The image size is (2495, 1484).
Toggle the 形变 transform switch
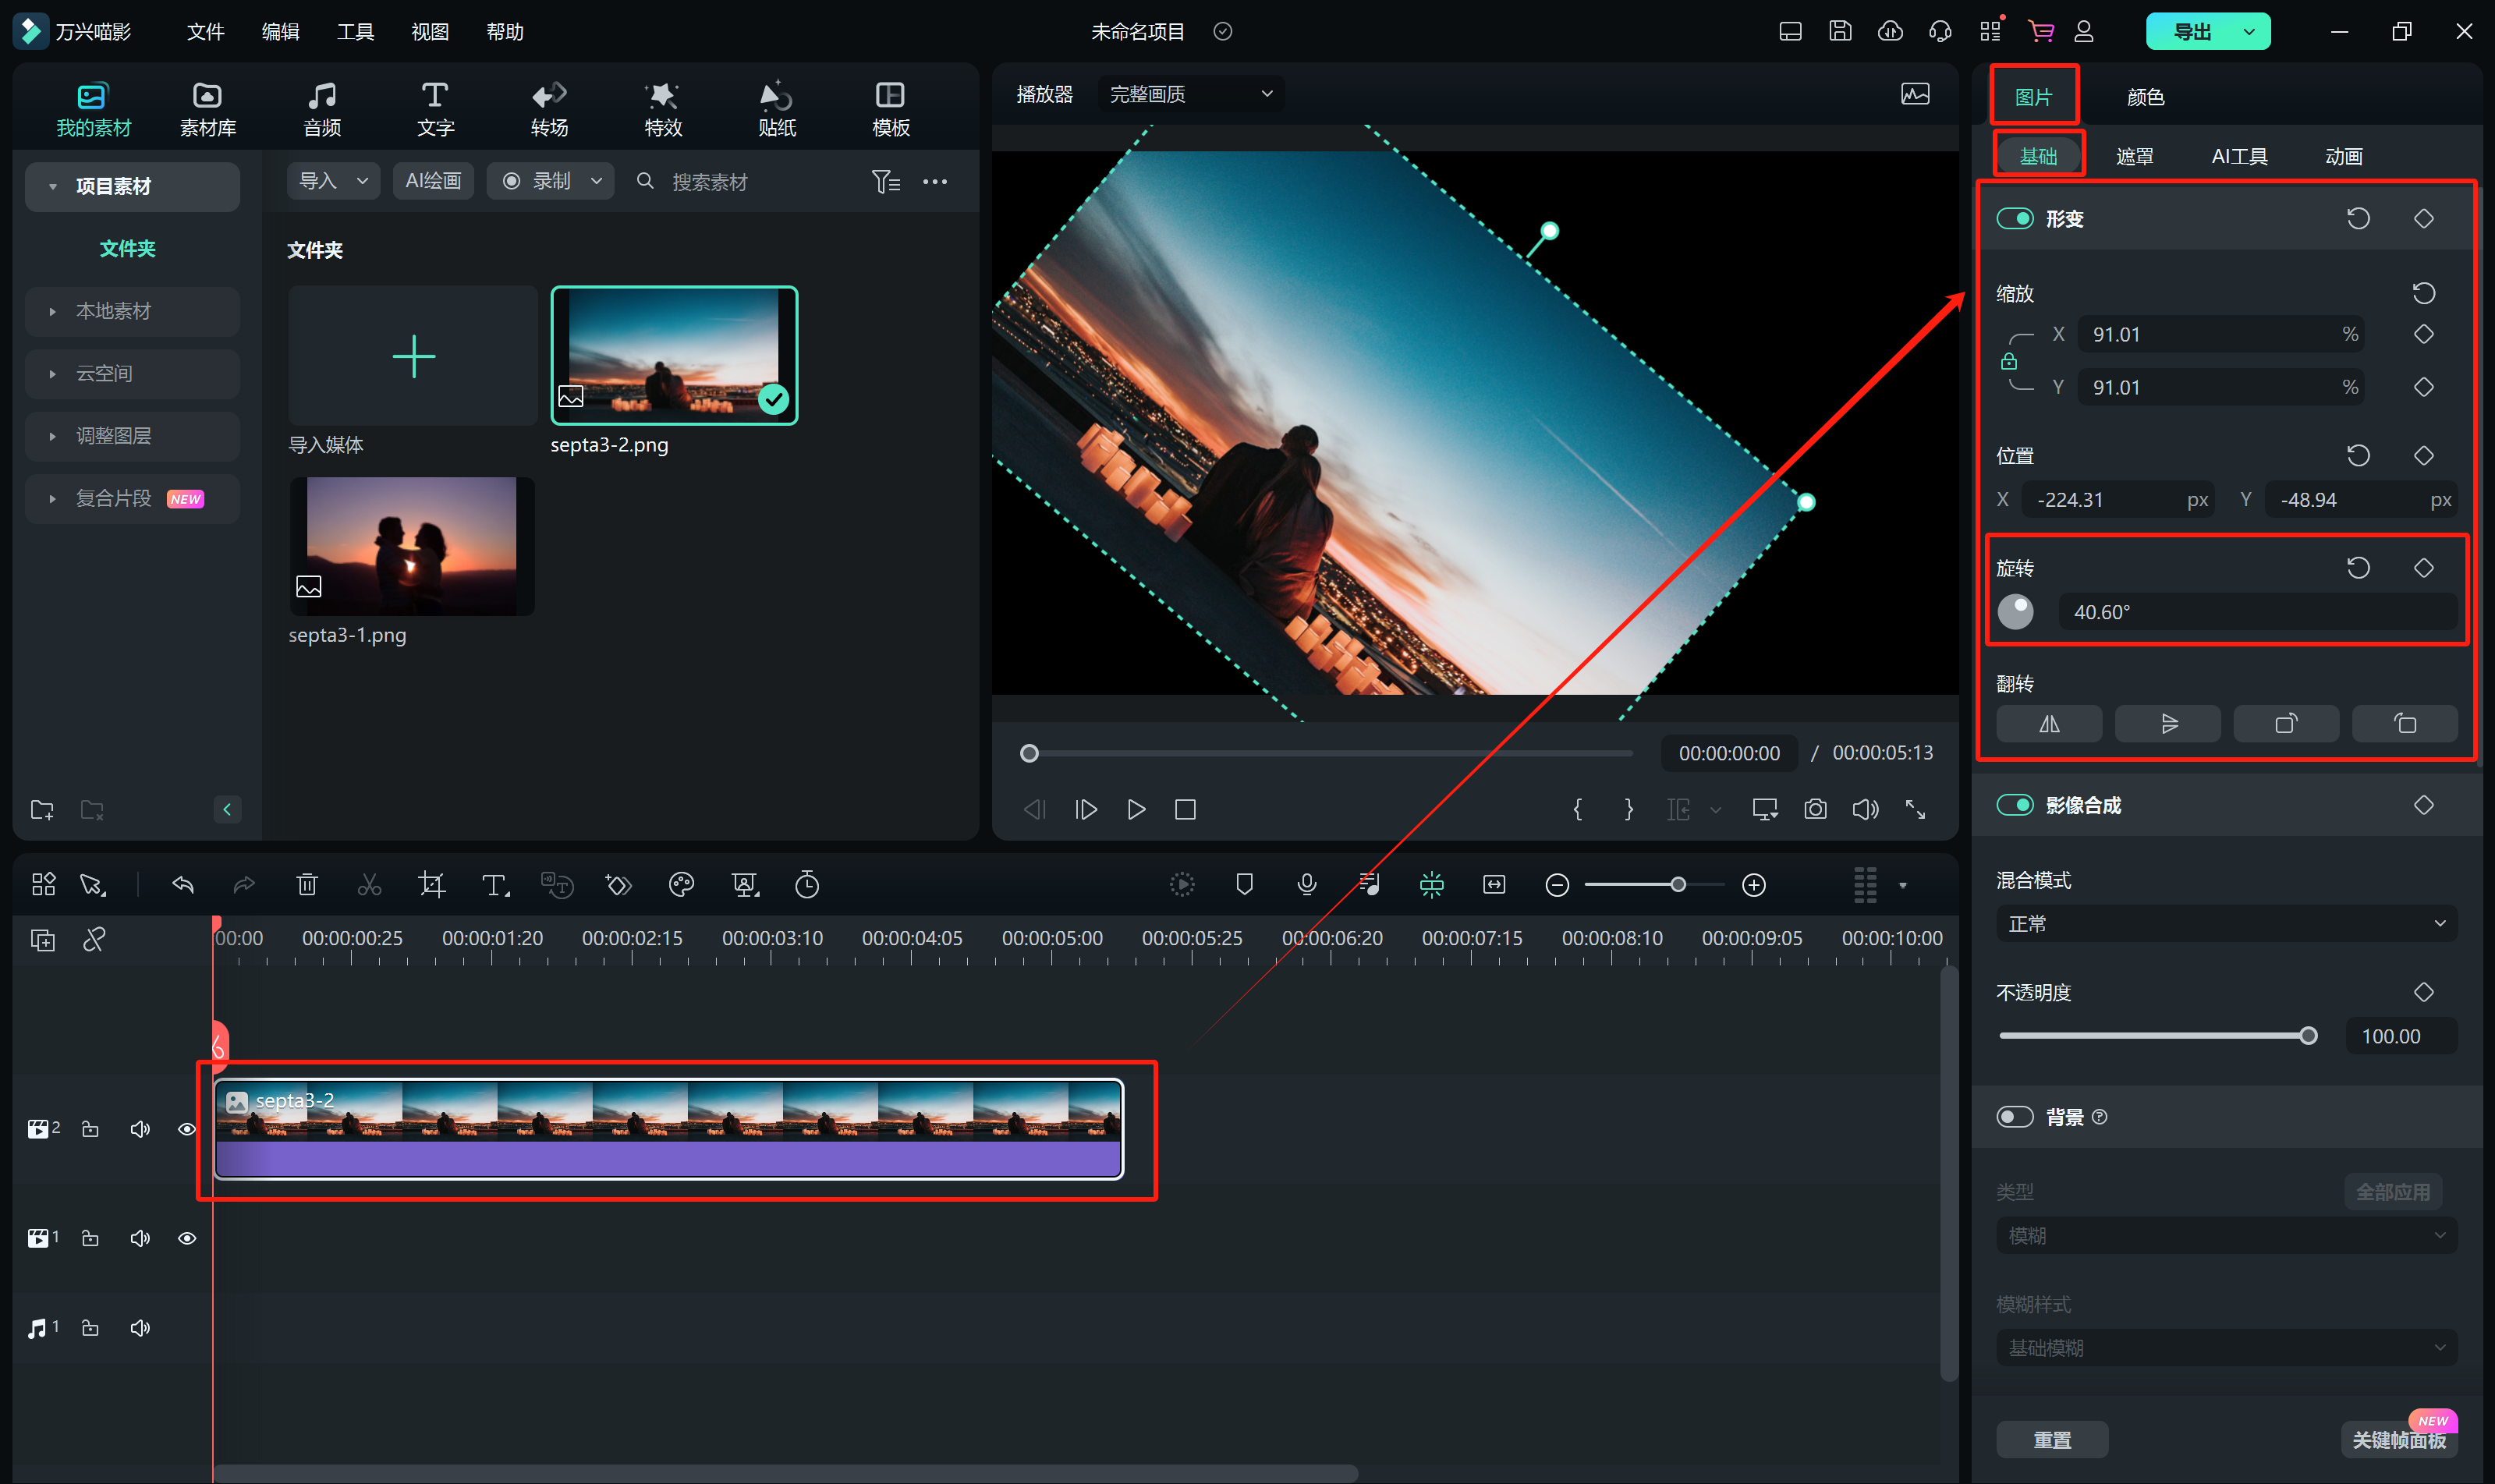pyautogui.click(x=2014, y=219)
